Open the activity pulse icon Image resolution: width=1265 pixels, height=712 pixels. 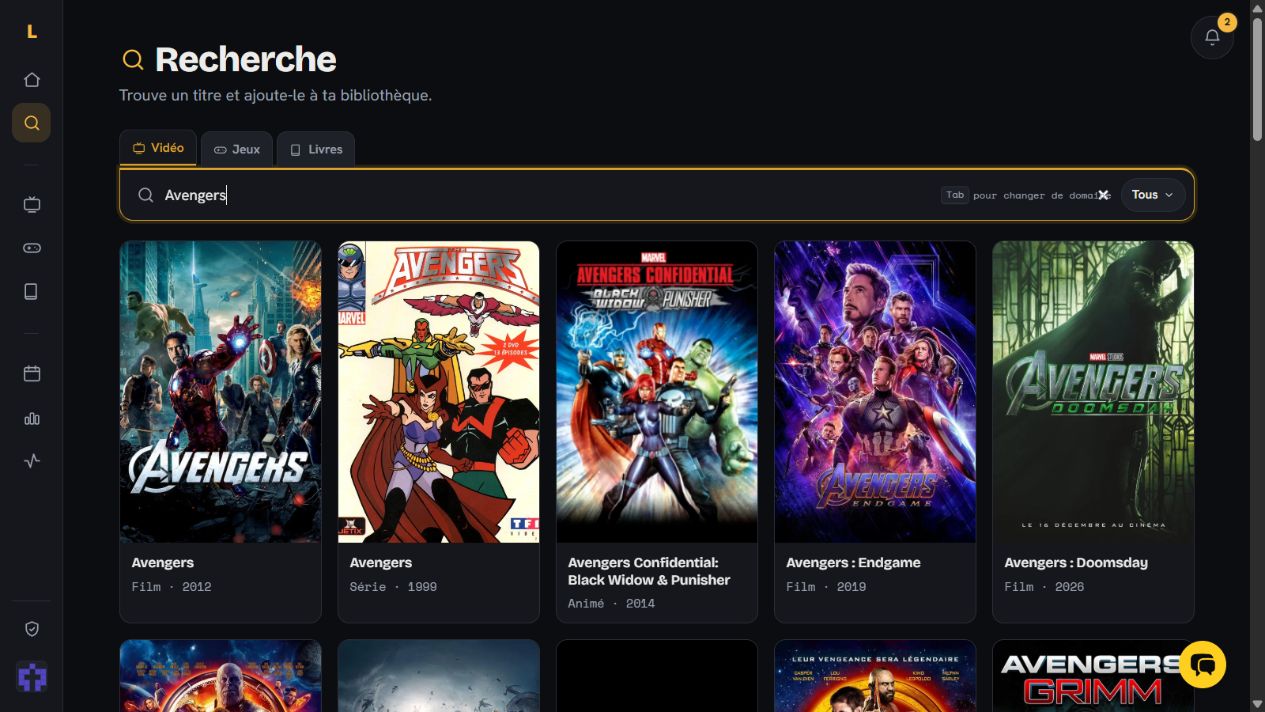coord(31,461)
